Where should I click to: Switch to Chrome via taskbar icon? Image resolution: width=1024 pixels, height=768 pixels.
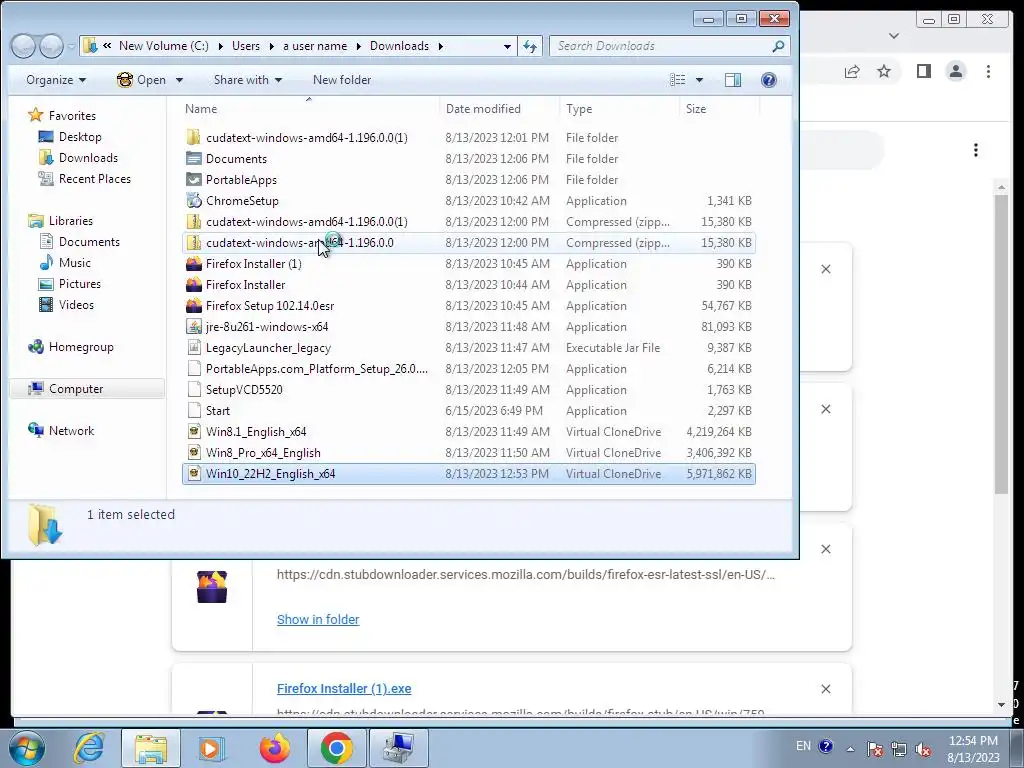(336, 748)
